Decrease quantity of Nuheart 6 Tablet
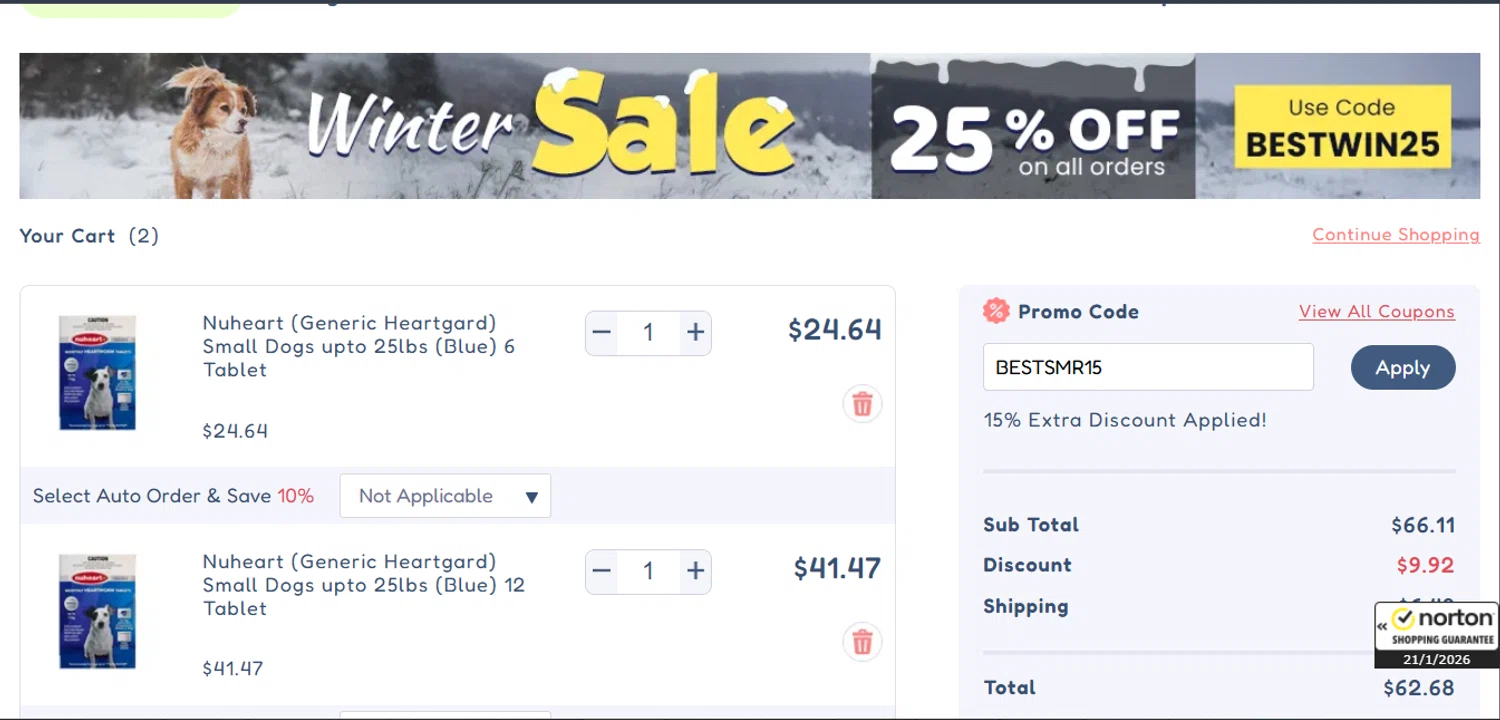Viewport: 1500px width, 720px height. pyautogui.click(x=601, y=332)
